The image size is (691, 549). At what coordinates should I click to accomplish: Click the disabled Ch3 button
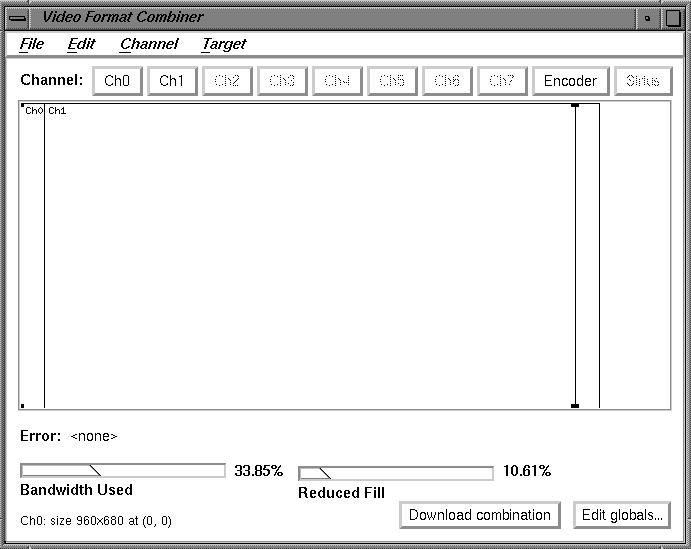coord(282,81)
